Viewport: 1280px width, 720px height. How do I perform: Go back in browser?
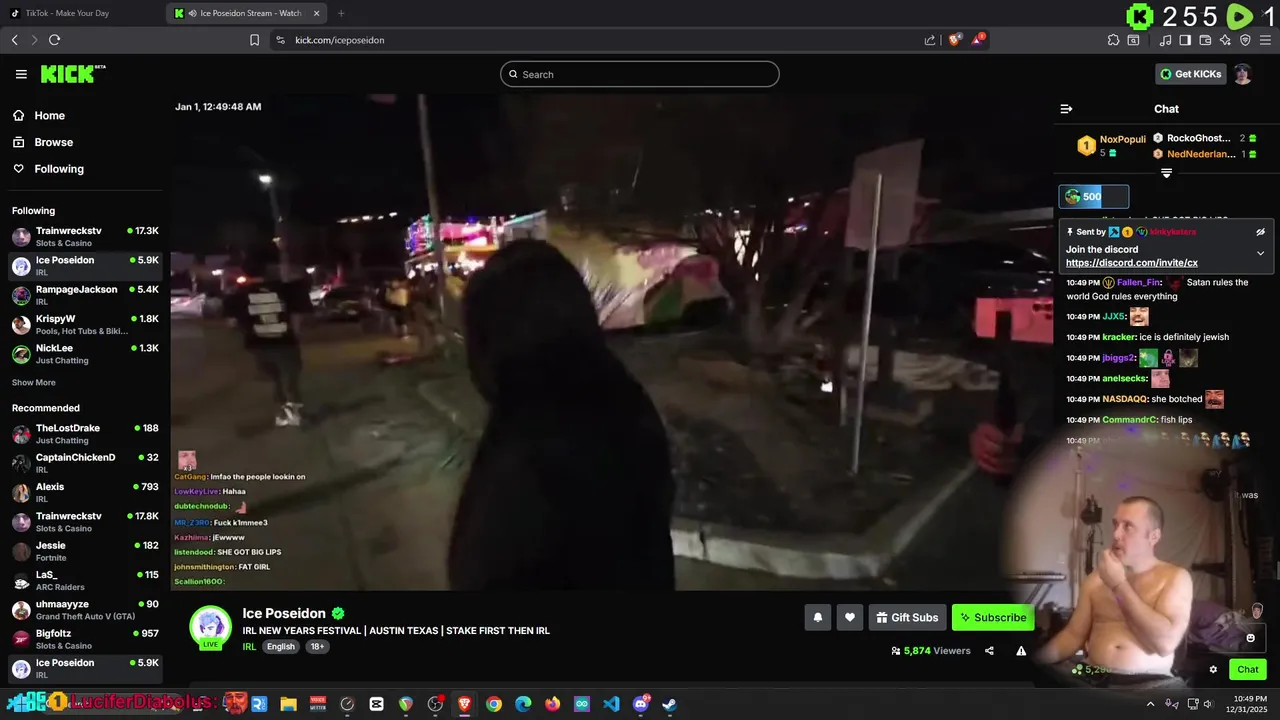click(14, 40)
